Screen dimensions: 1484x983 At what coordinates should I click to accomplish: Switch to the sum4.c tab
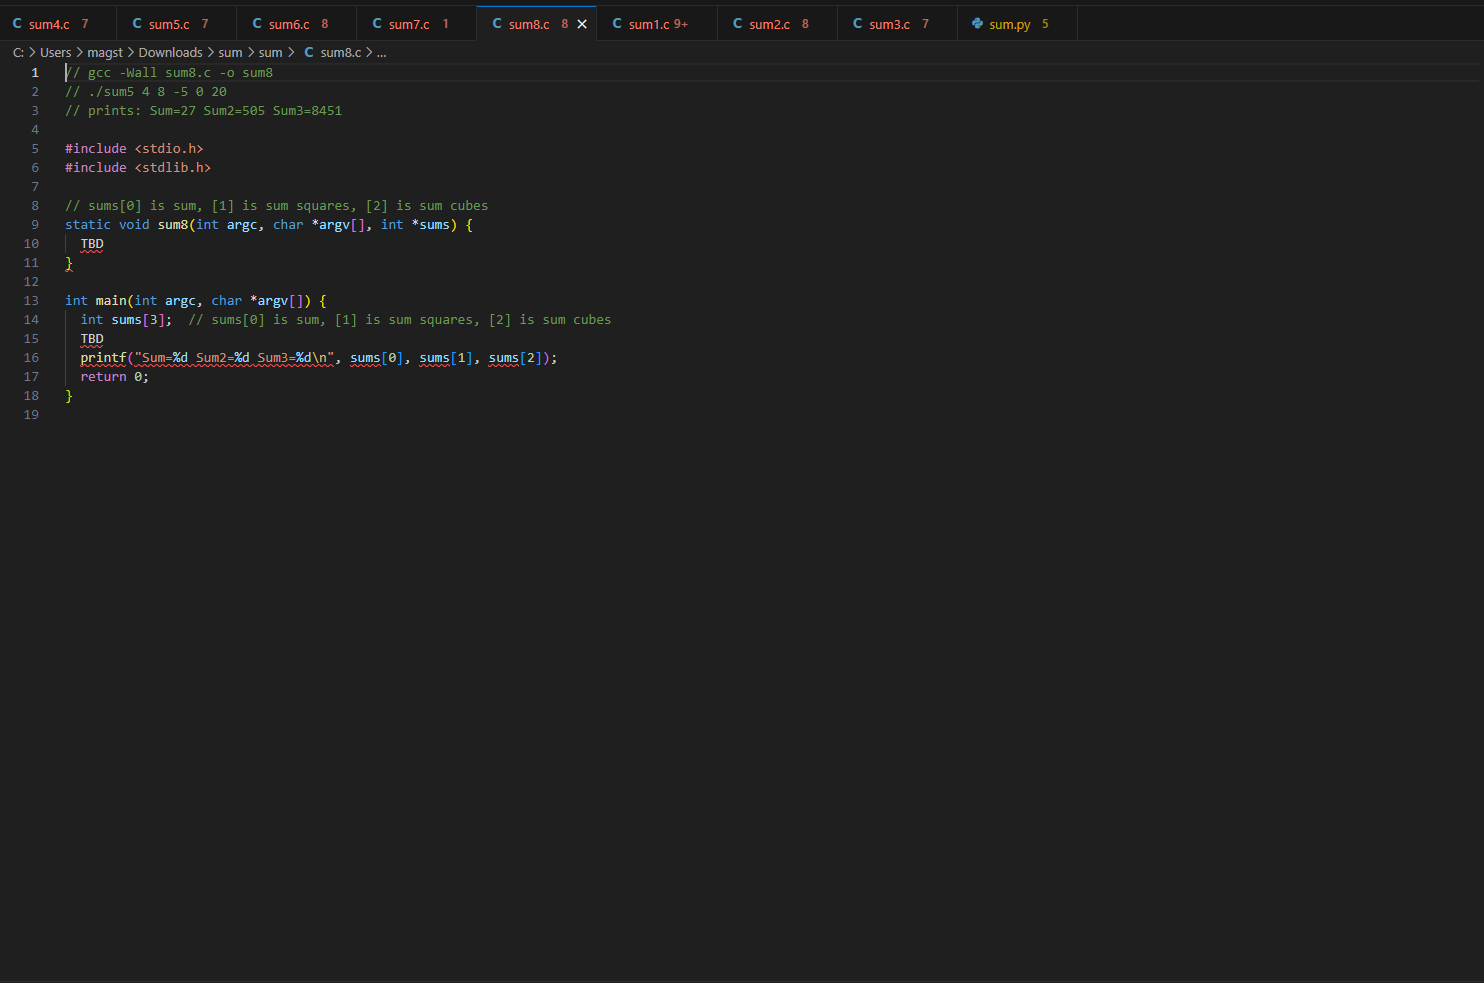[x=57, y=24]
